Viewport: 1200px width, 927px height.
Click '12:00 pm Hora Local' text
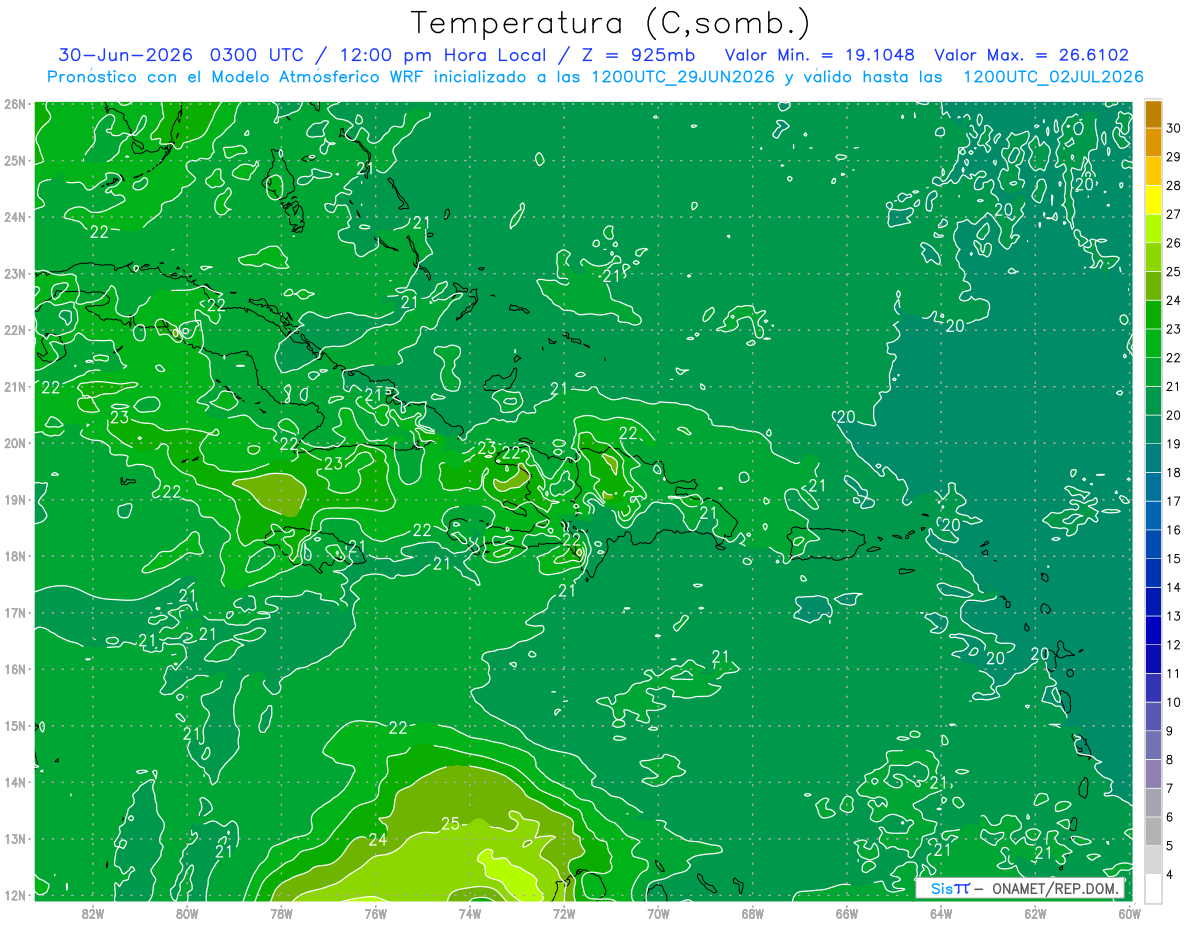click(441, 55)
